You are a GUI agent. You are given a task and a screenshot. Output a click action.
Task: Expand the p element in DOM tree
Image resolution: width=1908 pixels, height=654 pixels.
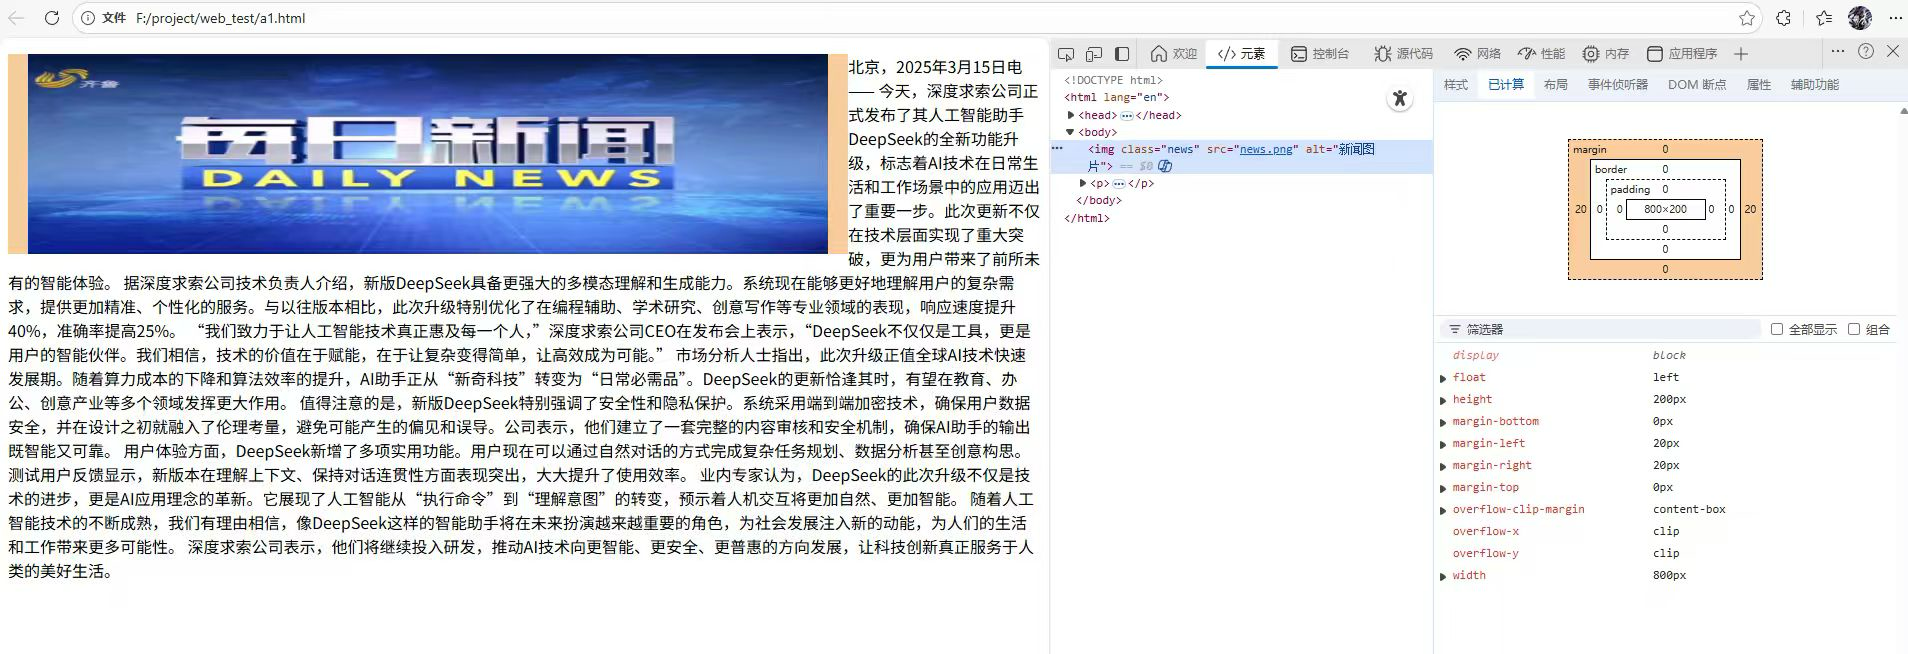point(1083,183)
